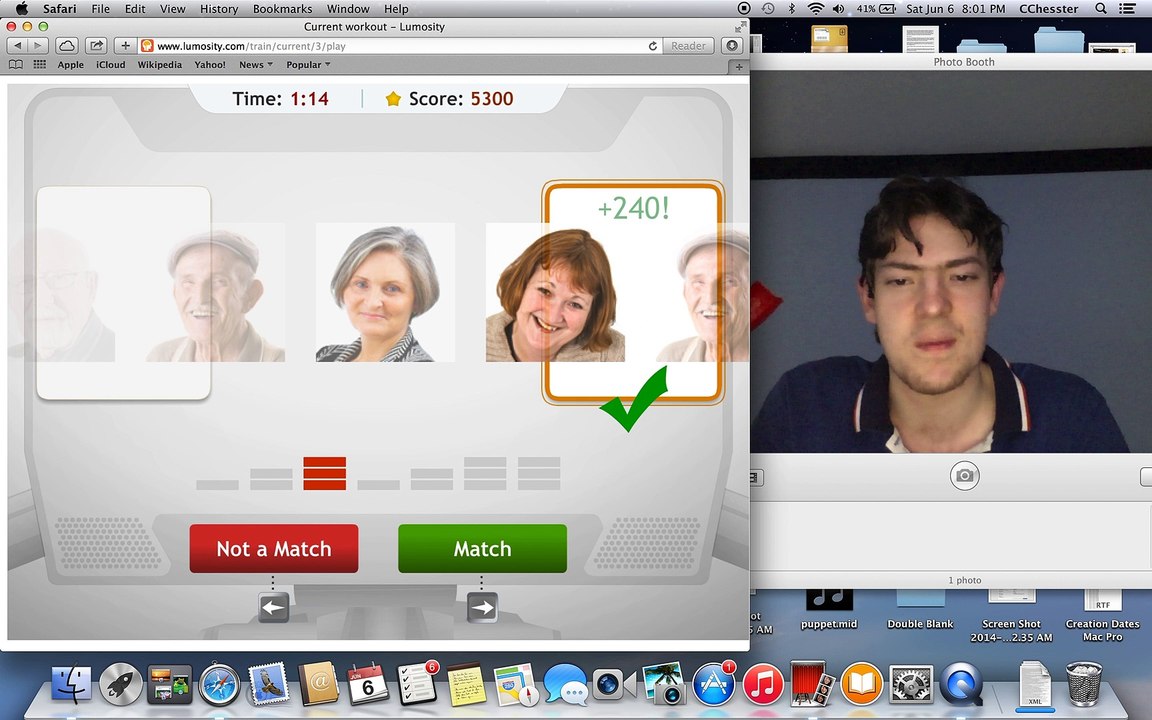Open Wi-Fi status menu
Image resolution: width=1152 pixels, height=720 pixels.
[x=815, y=9]
